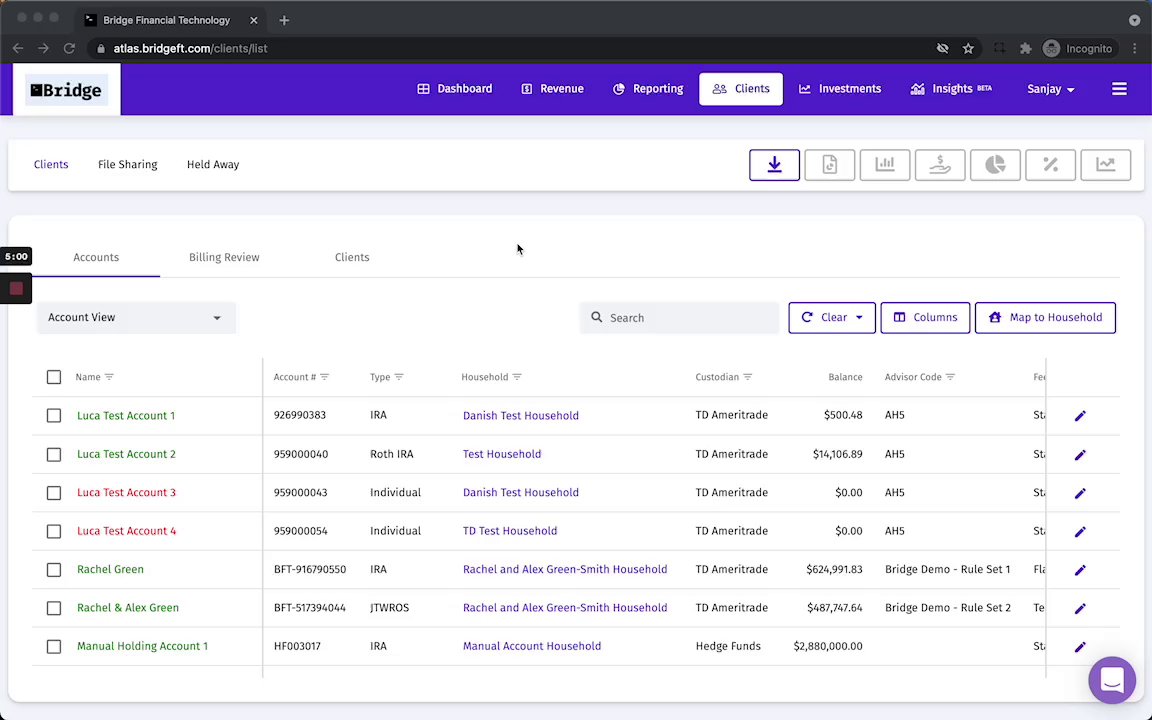Open the Reporting nav item

[648, 89]
